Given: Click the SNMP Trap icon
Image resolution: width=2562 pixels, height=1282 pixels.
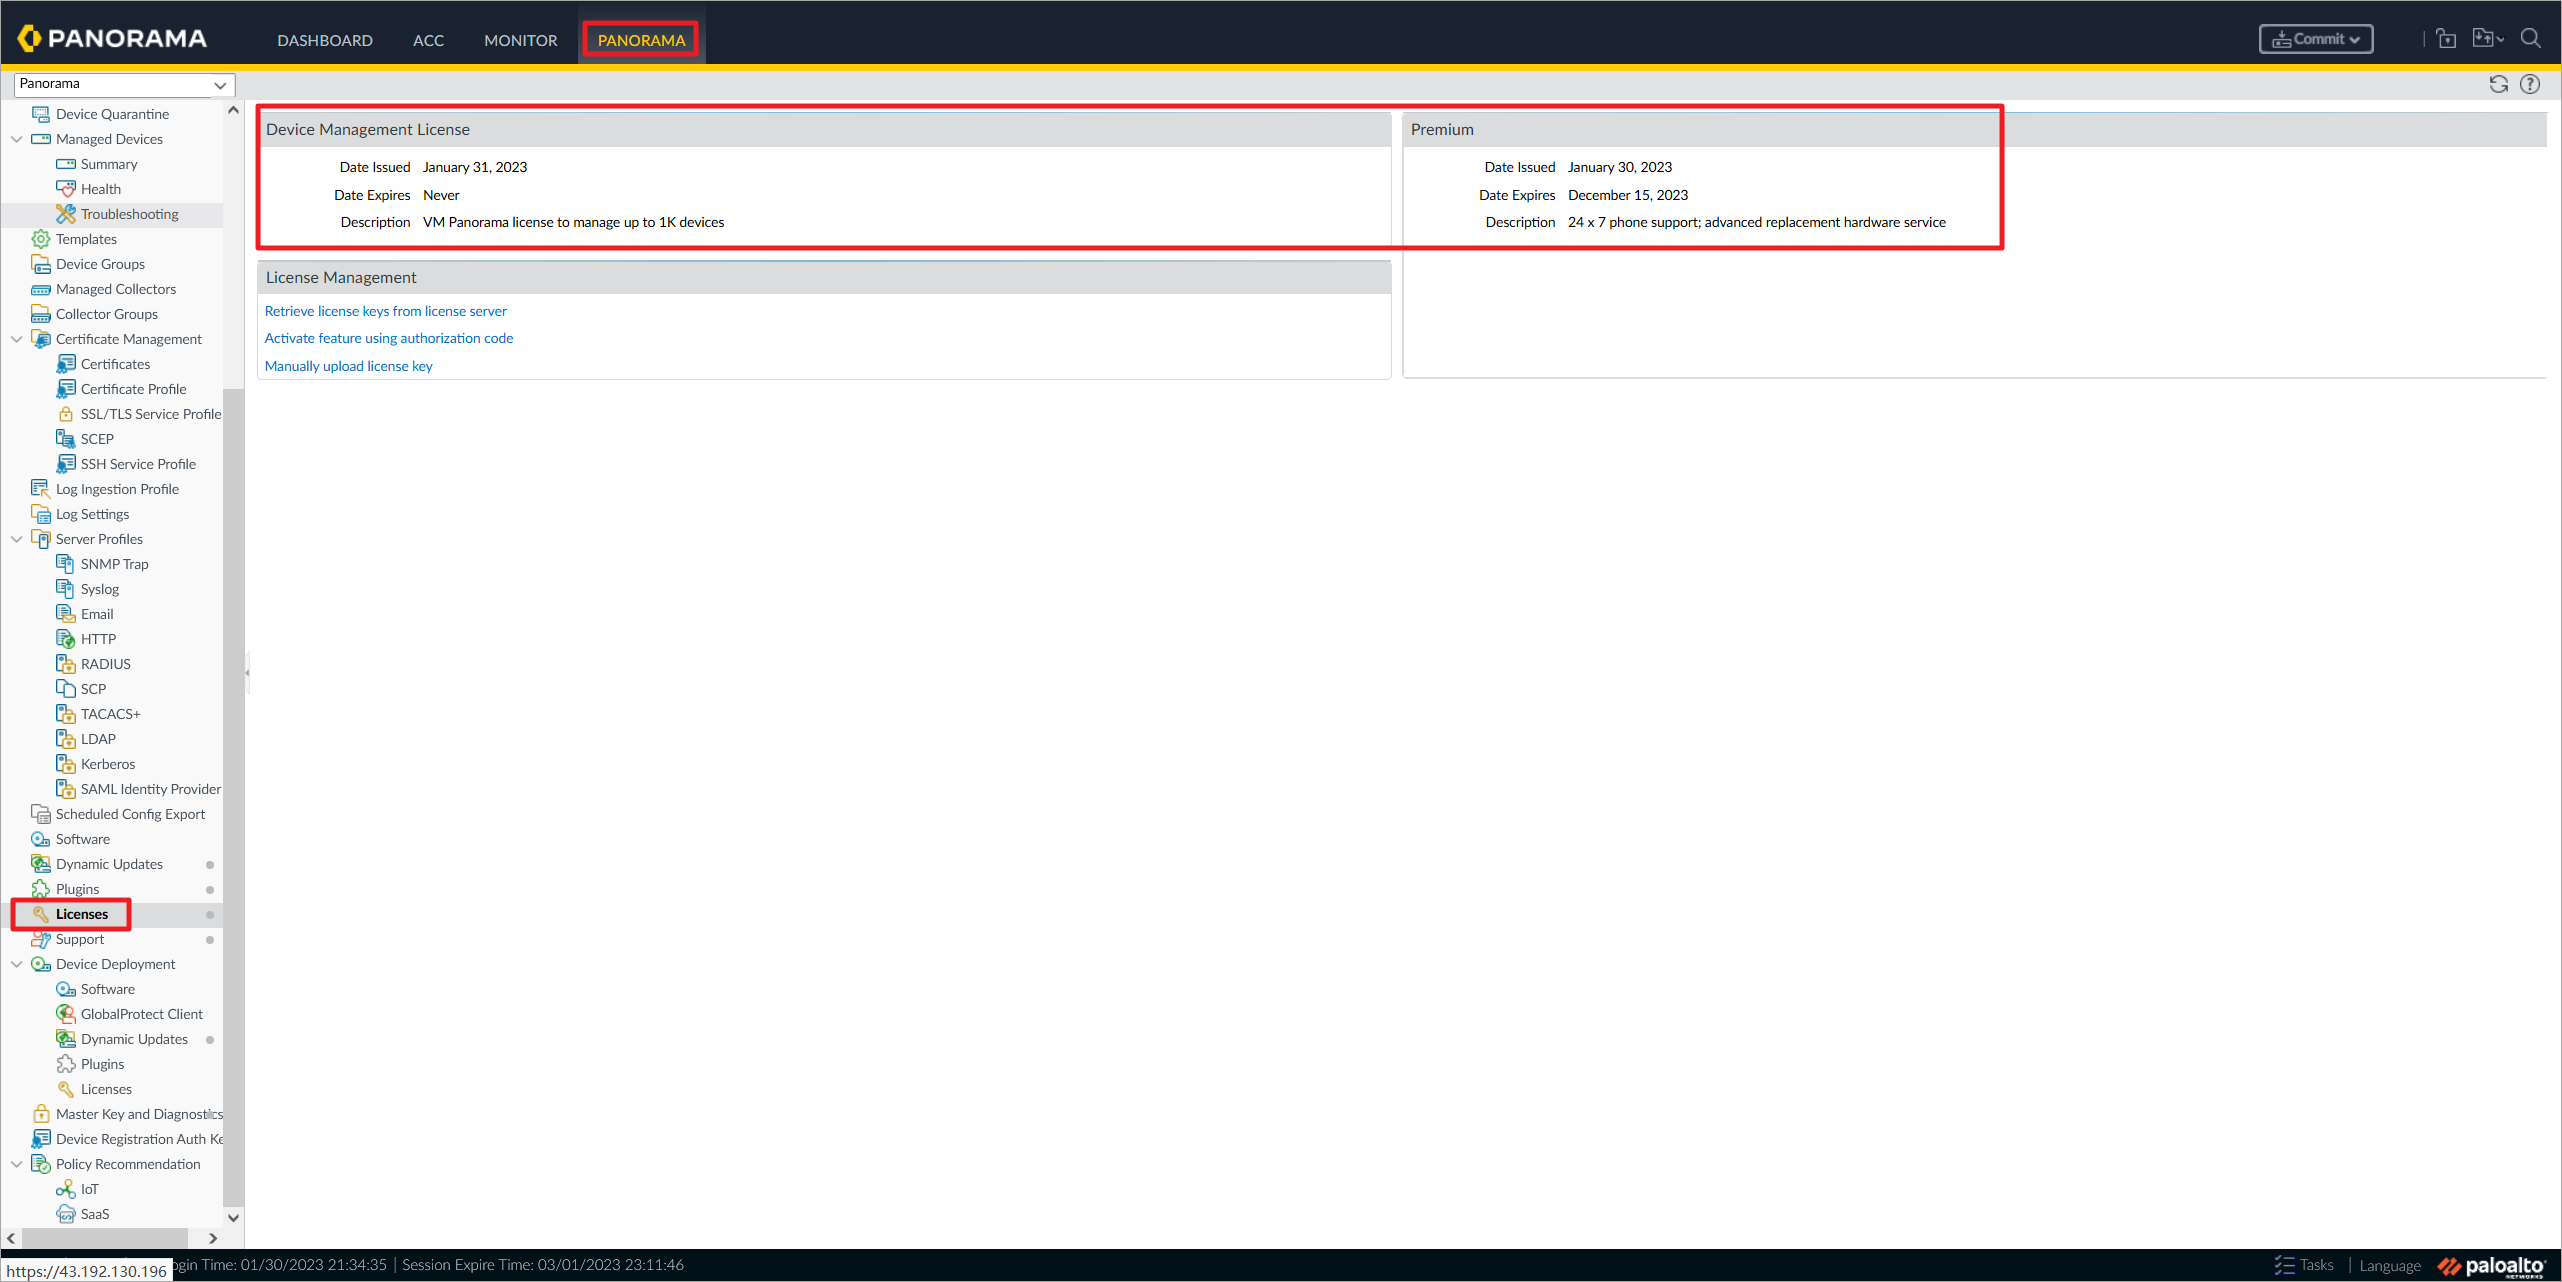Looking at the screenshot, I should click(x=66, y=564).
